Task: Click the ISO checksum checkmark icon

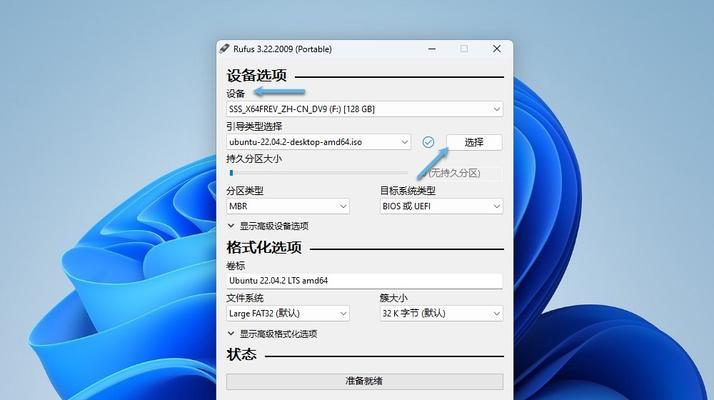Action: [x=428, y=142]
